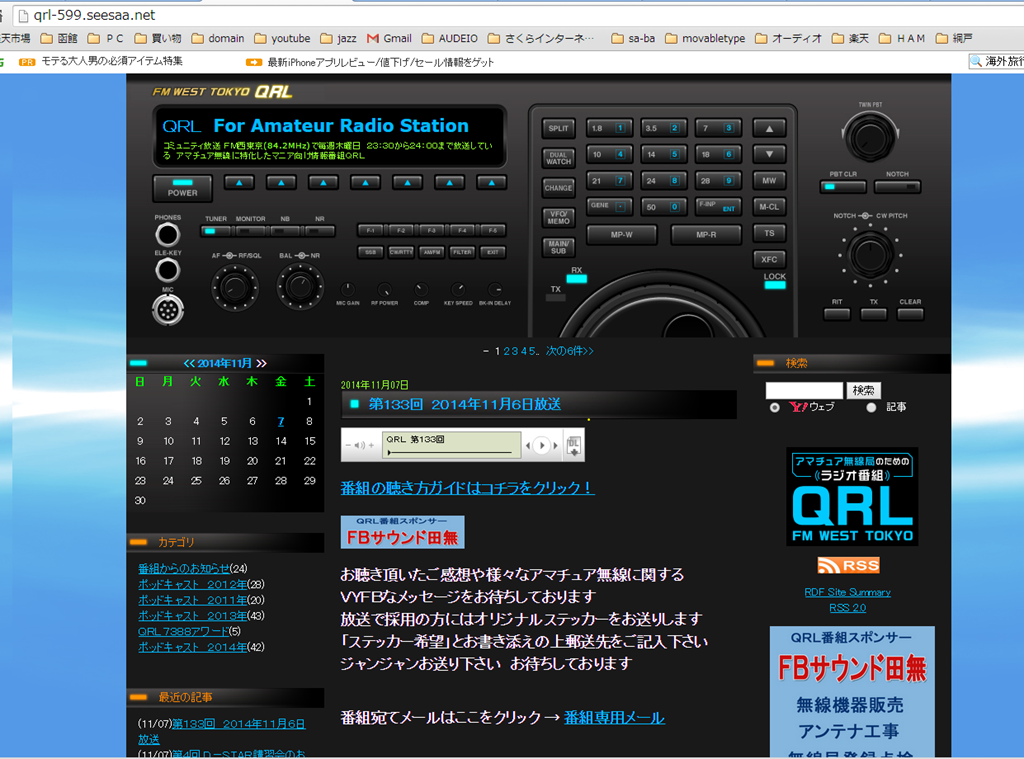The width and height of the screenshot is (1024, 759).
Task: Click the linked calendar date 7
Action: (281, 422)
